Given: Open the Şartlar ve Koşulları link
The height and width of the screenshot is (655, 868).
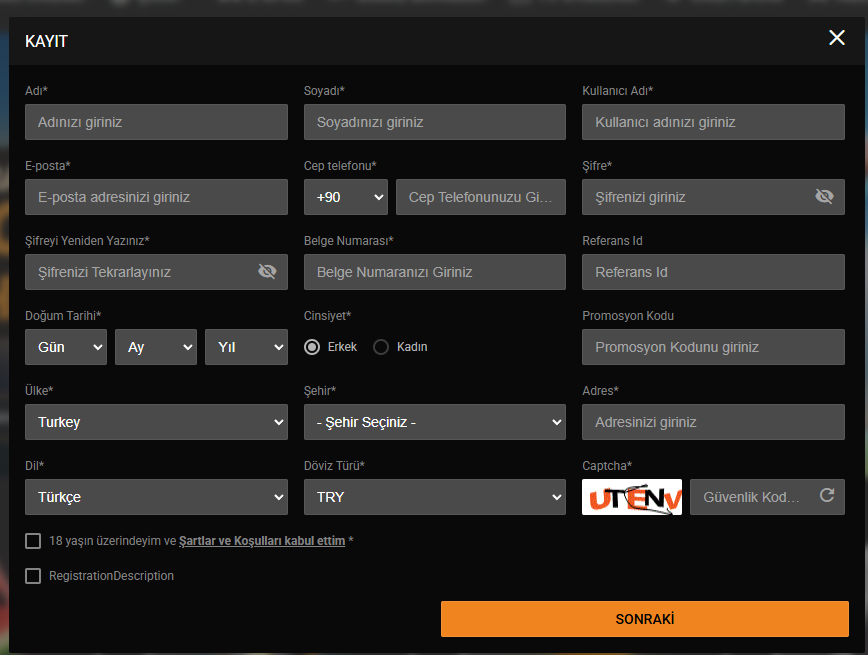Looking at the screenshot, I should 262,541.
